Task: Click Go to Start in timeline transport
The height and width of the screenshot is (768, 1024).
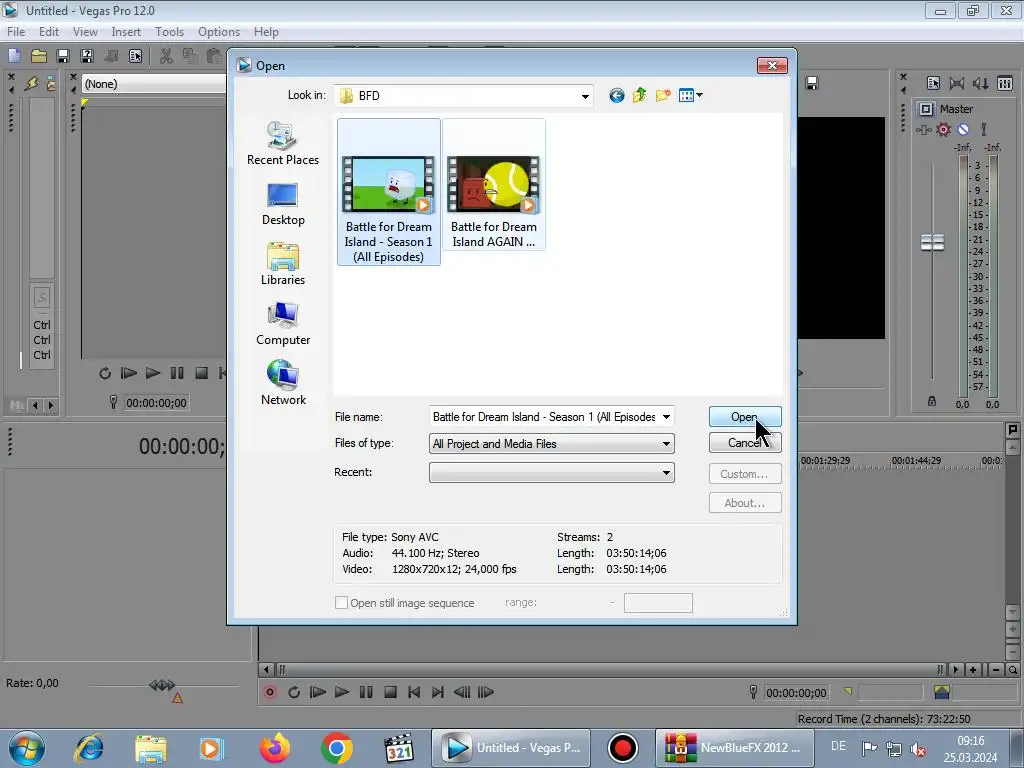Action: [414, 692]
